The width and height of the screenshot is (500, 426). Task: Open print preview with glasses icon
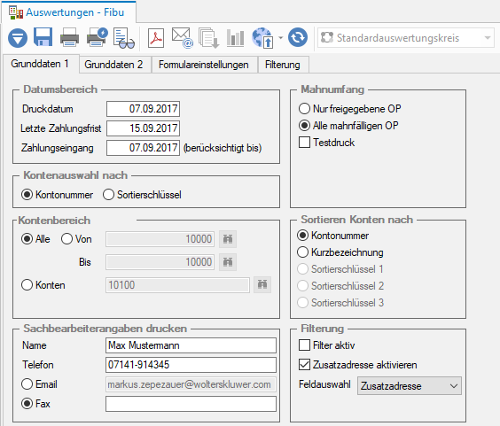pyautogui.click(x=124, y=38)
